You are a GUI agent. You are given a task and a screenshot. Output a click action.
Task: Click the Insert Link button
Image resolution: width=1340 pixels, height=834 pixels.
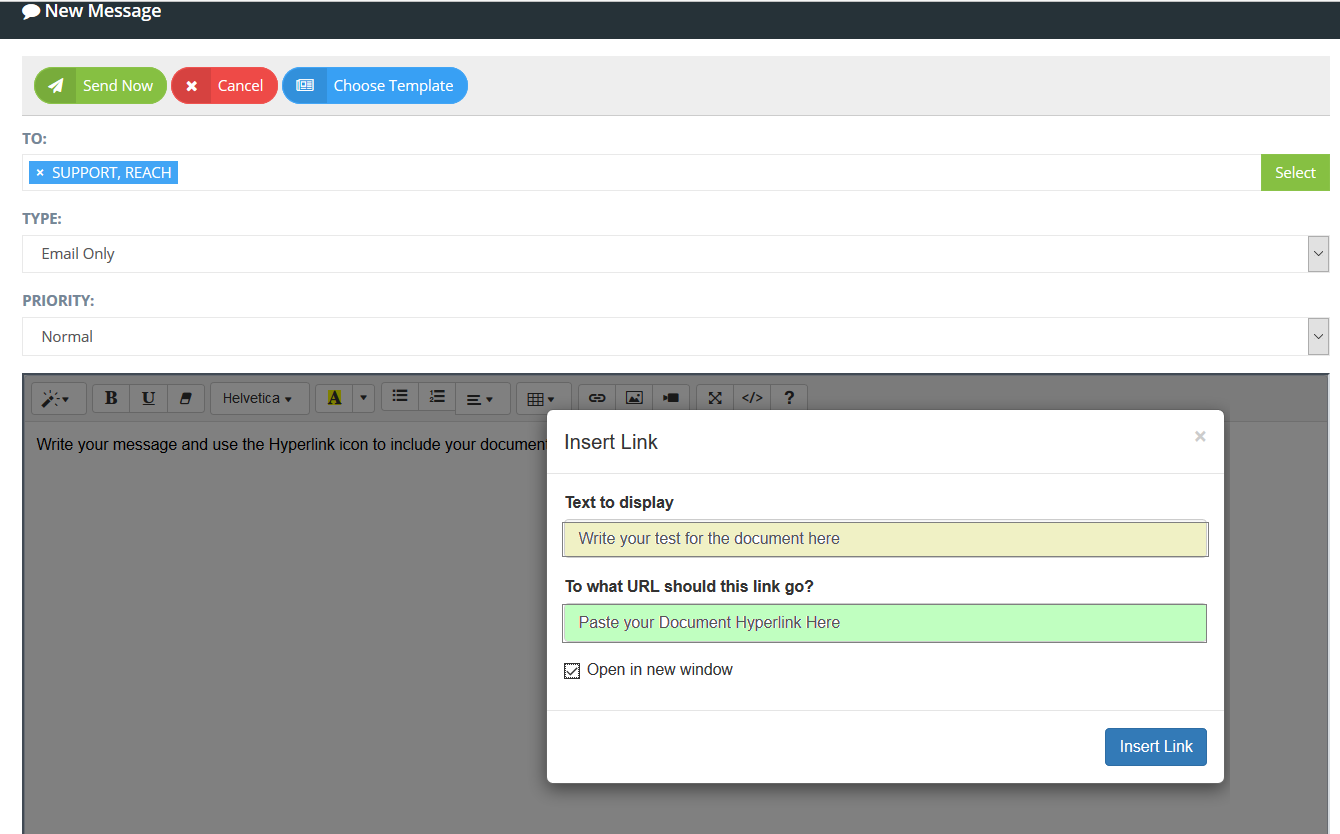[x=1155, y=747]
